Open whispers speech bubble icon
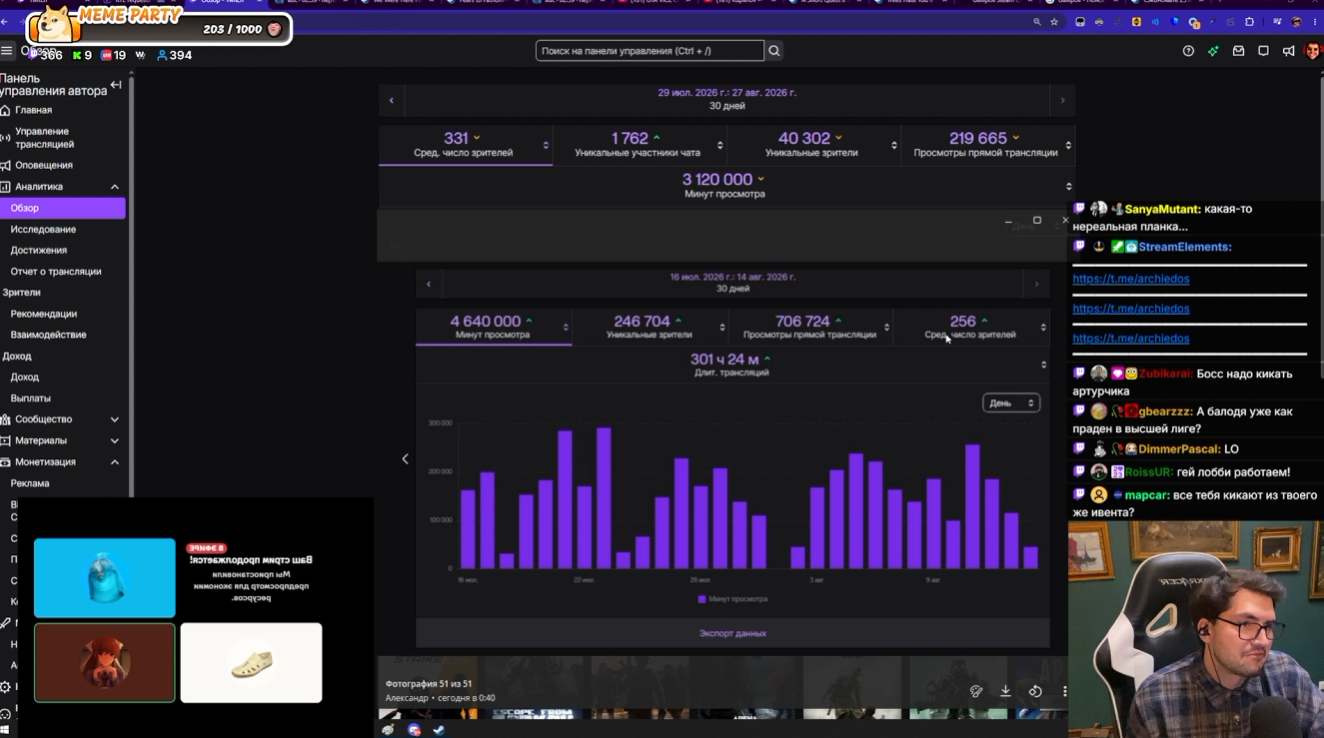Viewport: 1324px width, 738px height. [x=1263, y=51]
